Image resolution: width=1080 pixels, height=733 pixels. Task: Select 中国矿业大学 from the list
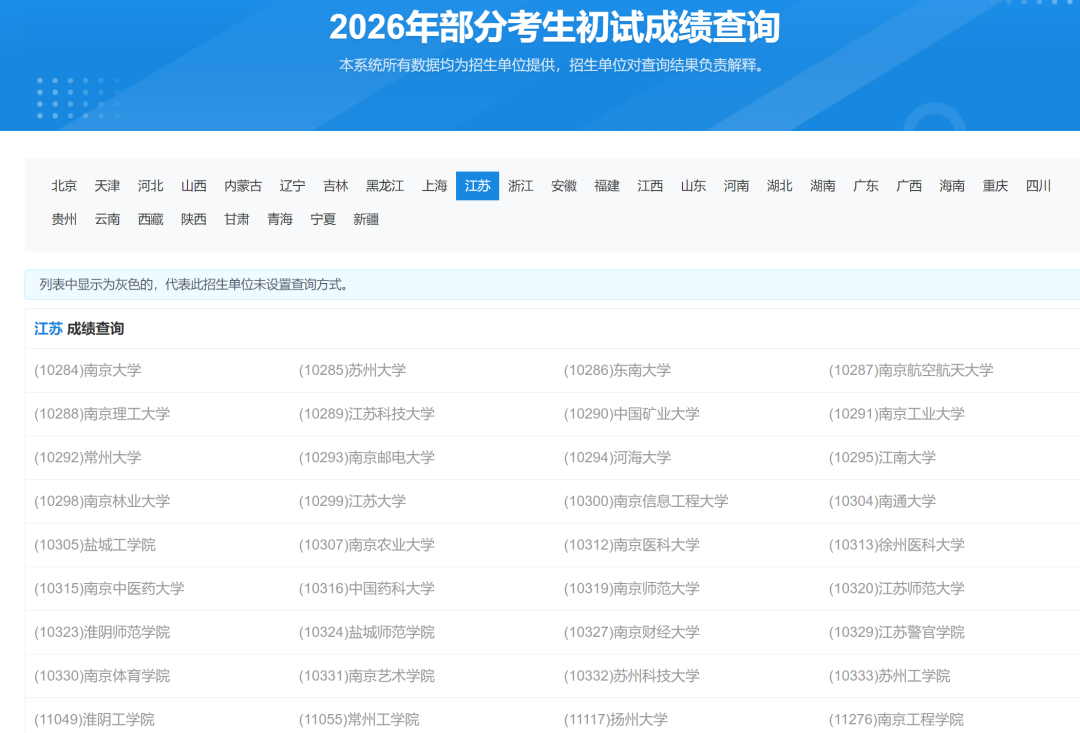point(630,414)
